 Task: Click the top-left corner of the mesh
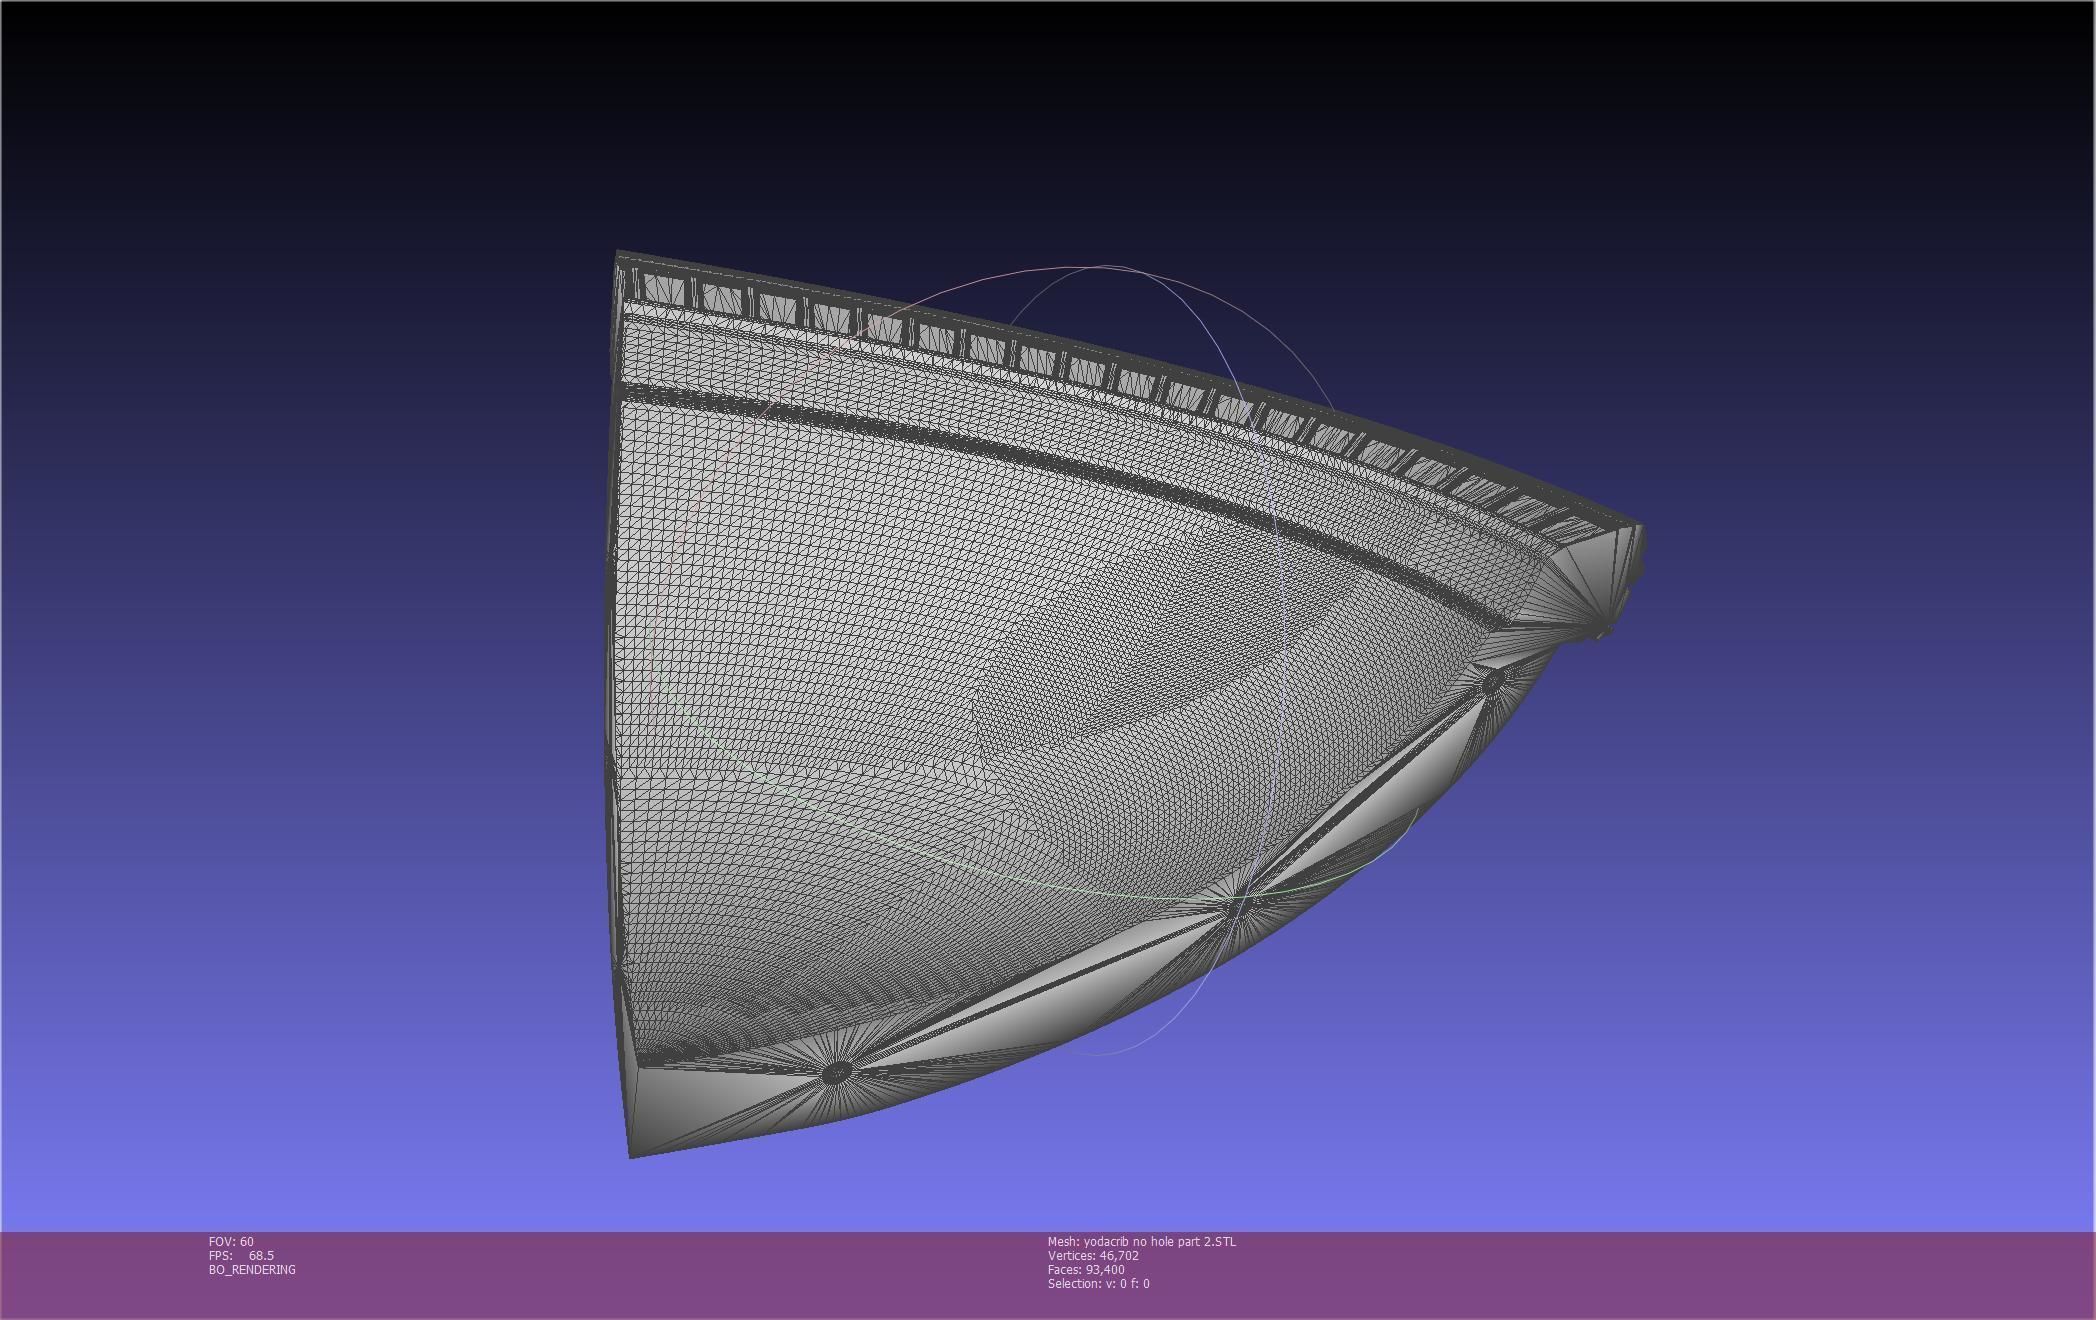coord(619,256)
